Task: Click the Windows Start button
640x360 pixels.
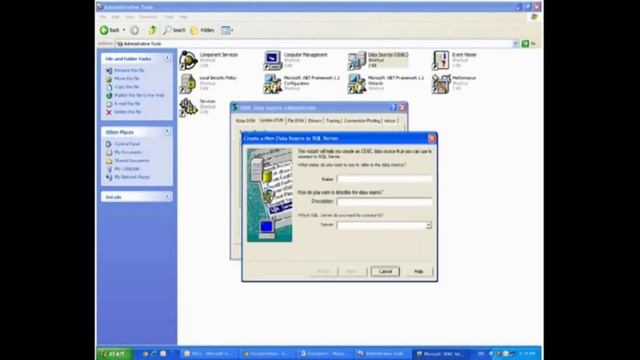Action: click(114, 353)
